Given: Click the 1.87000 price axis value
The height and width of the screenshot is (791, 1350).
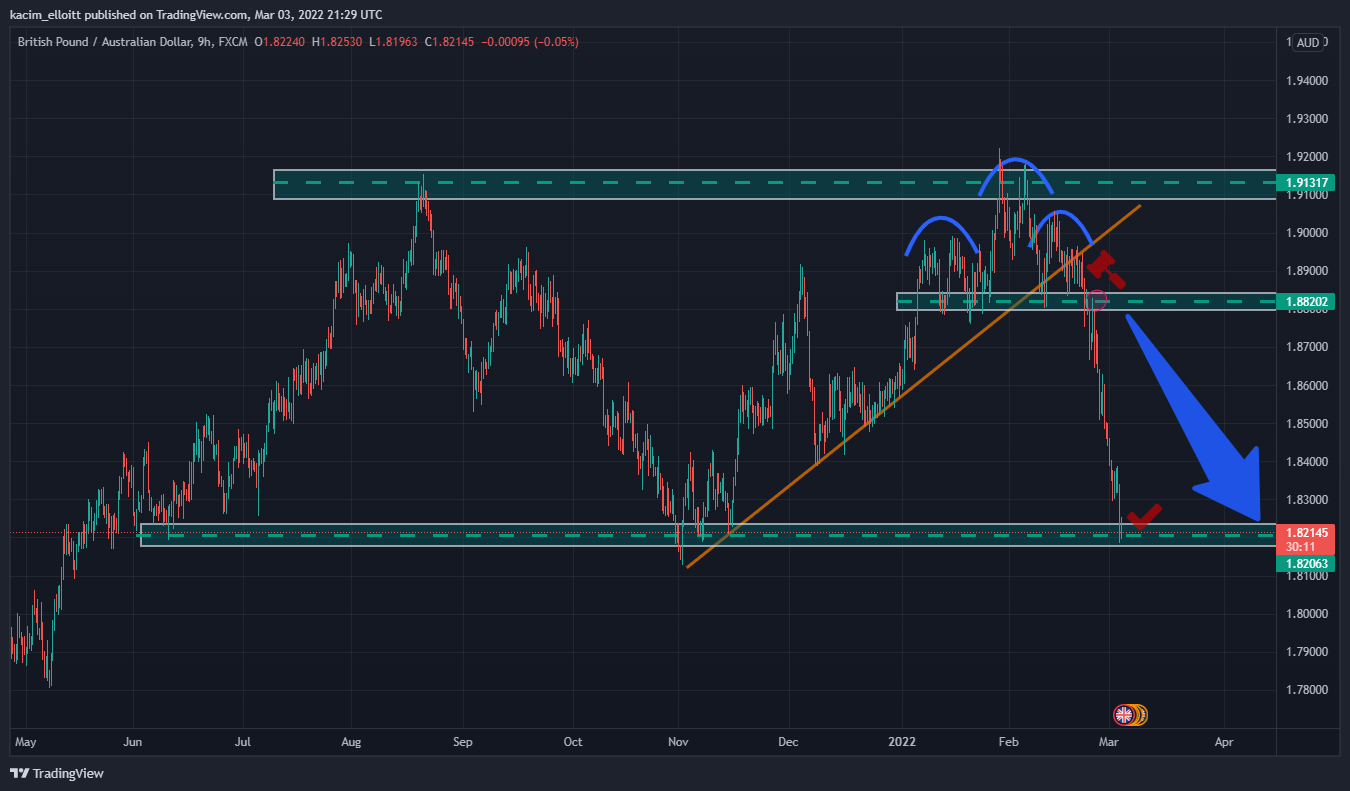Looking at the screenshot, I should [1306, 347].
